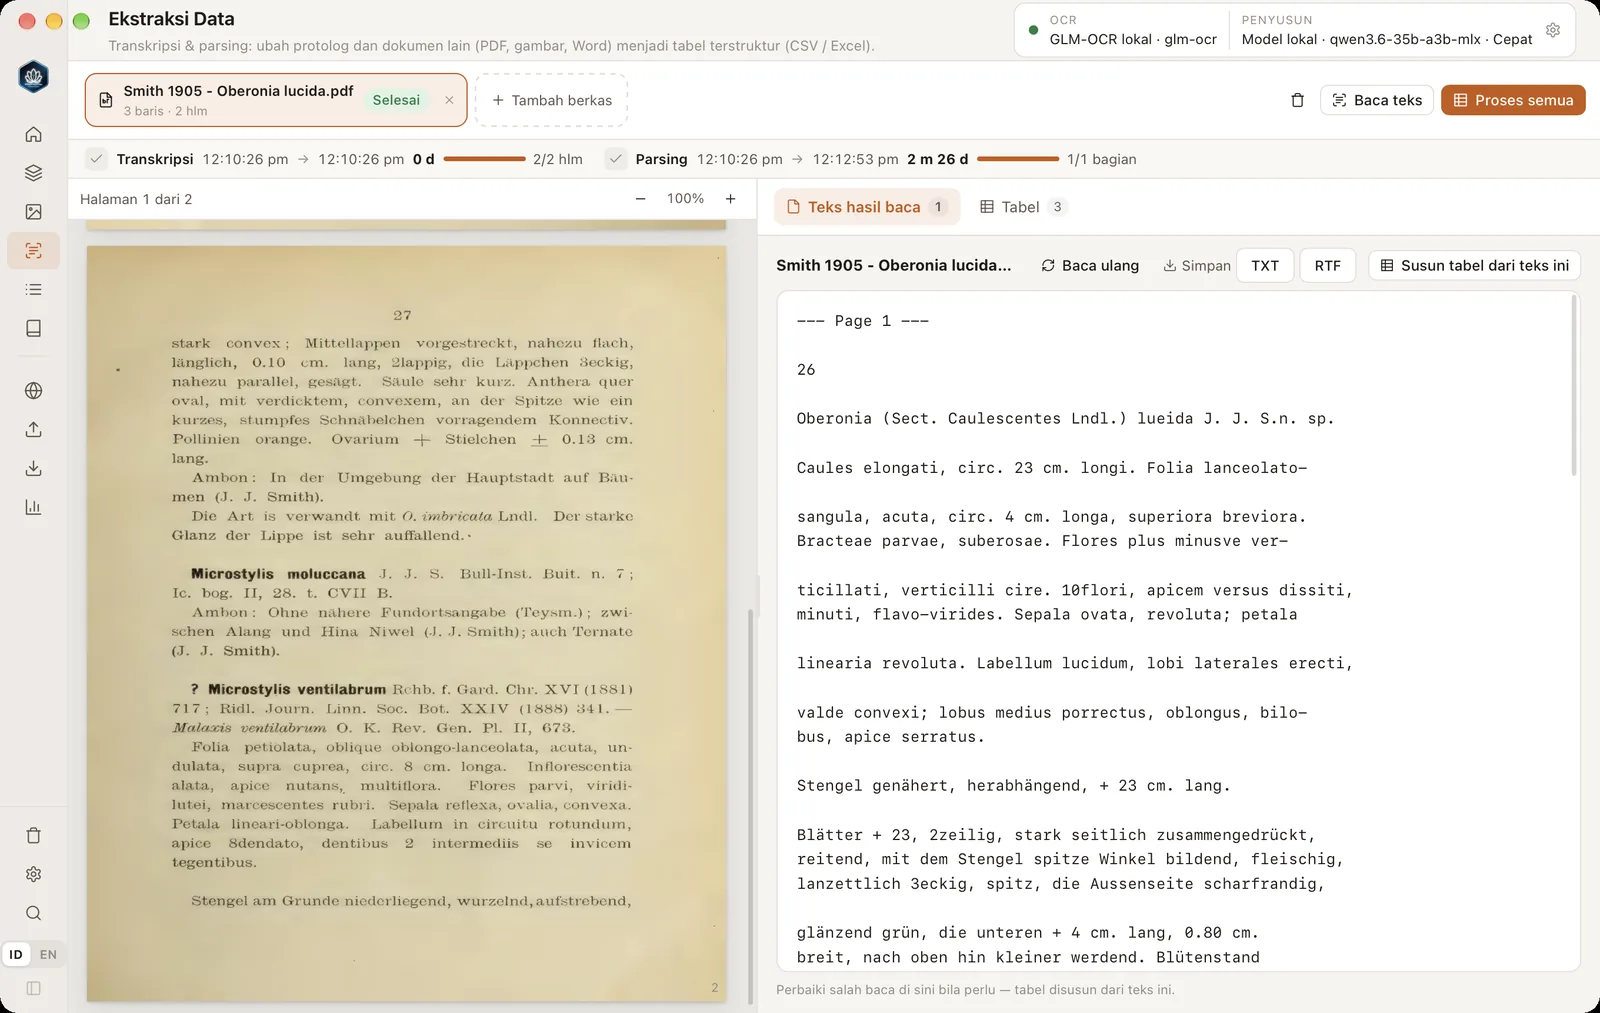Switch language to EN

click(x=48, y=955)
